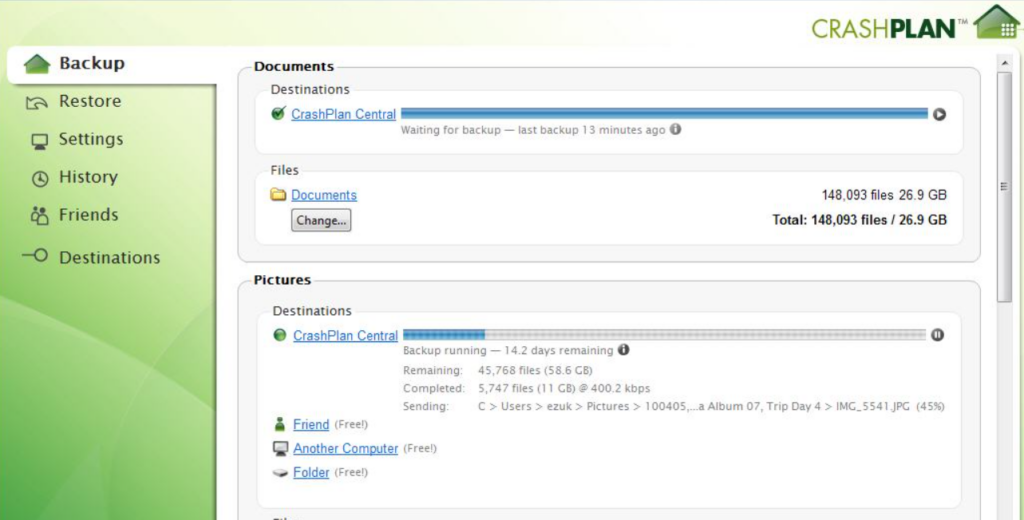This screenshot has height=520, width=1024.
Task: Click 'Total: 148,093 files / 26.9 GB' text
Action: point(859,220)
